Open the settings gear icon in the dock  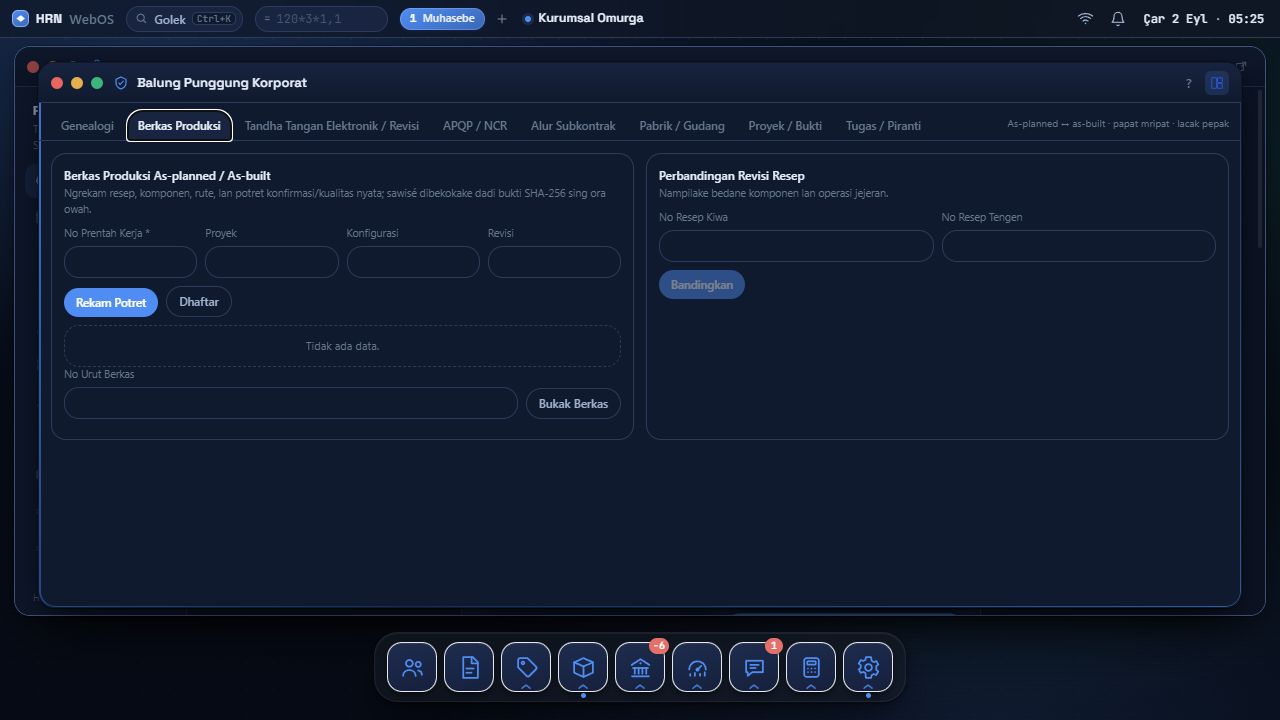pos(868,667)
